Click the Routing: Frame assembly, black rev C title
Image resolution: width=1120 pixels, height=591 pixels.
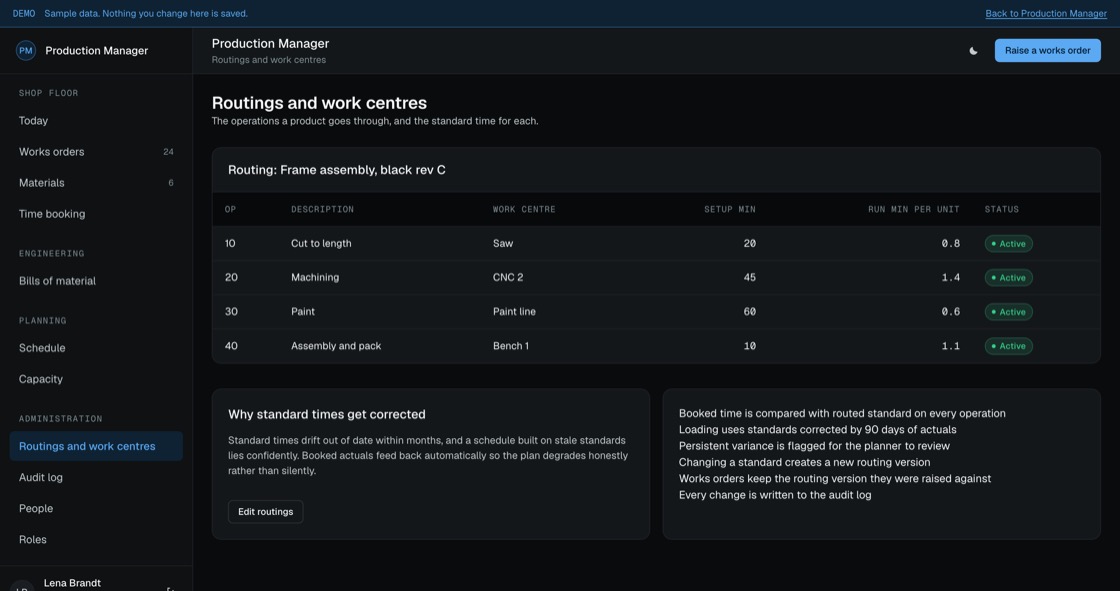click(x=336, y=170)
